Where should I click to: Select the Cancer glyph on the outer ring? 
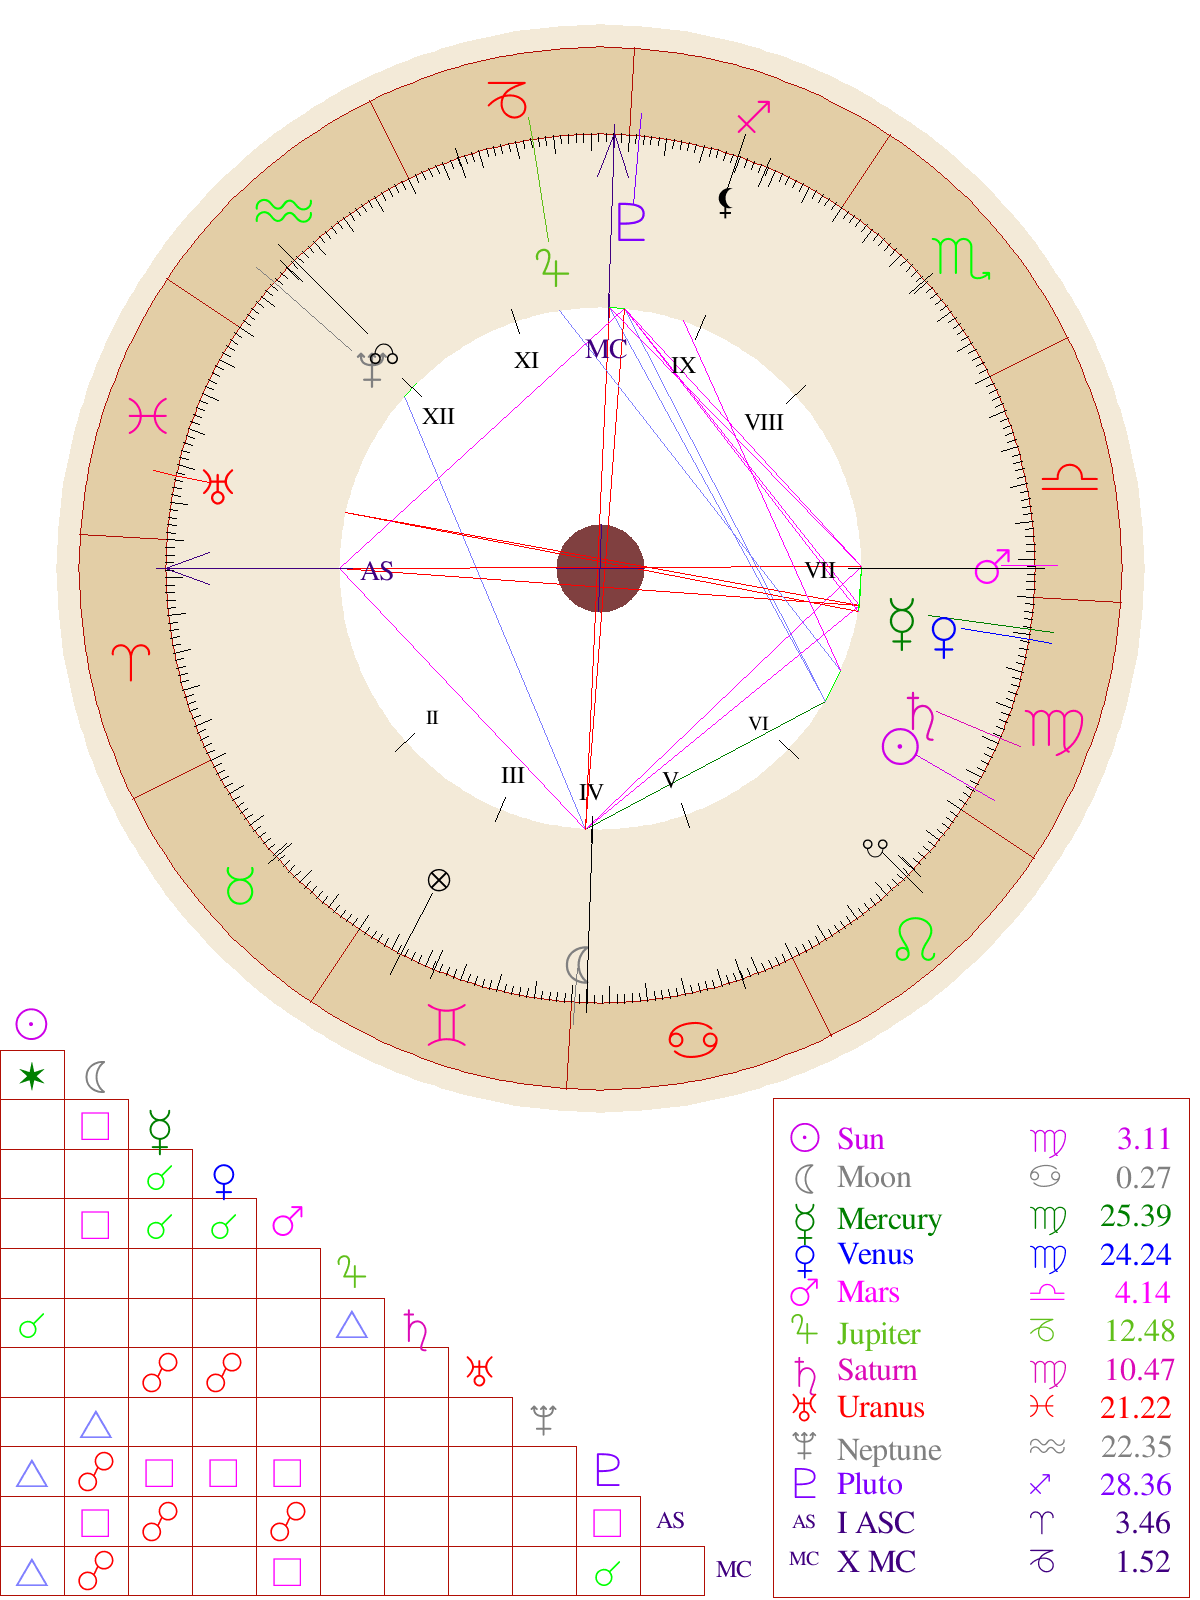(x=693, y=1040)
